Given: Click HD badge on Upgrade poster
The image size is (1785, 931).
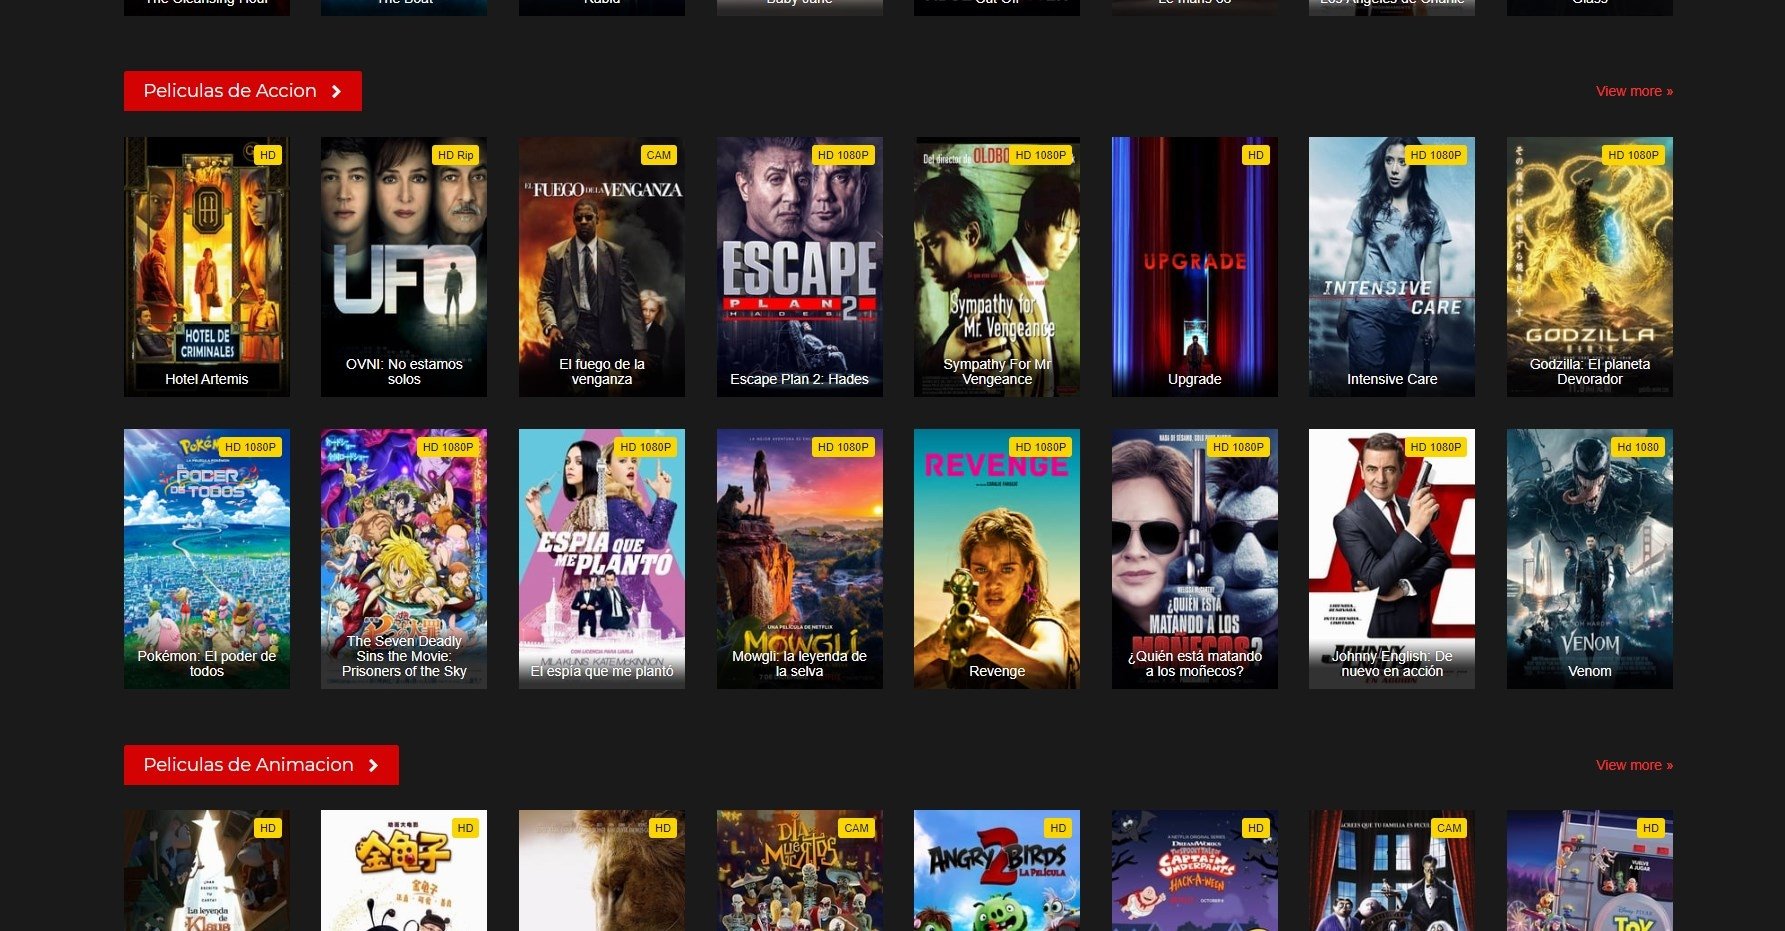Looking at the screenshot, I should 1256,155.
